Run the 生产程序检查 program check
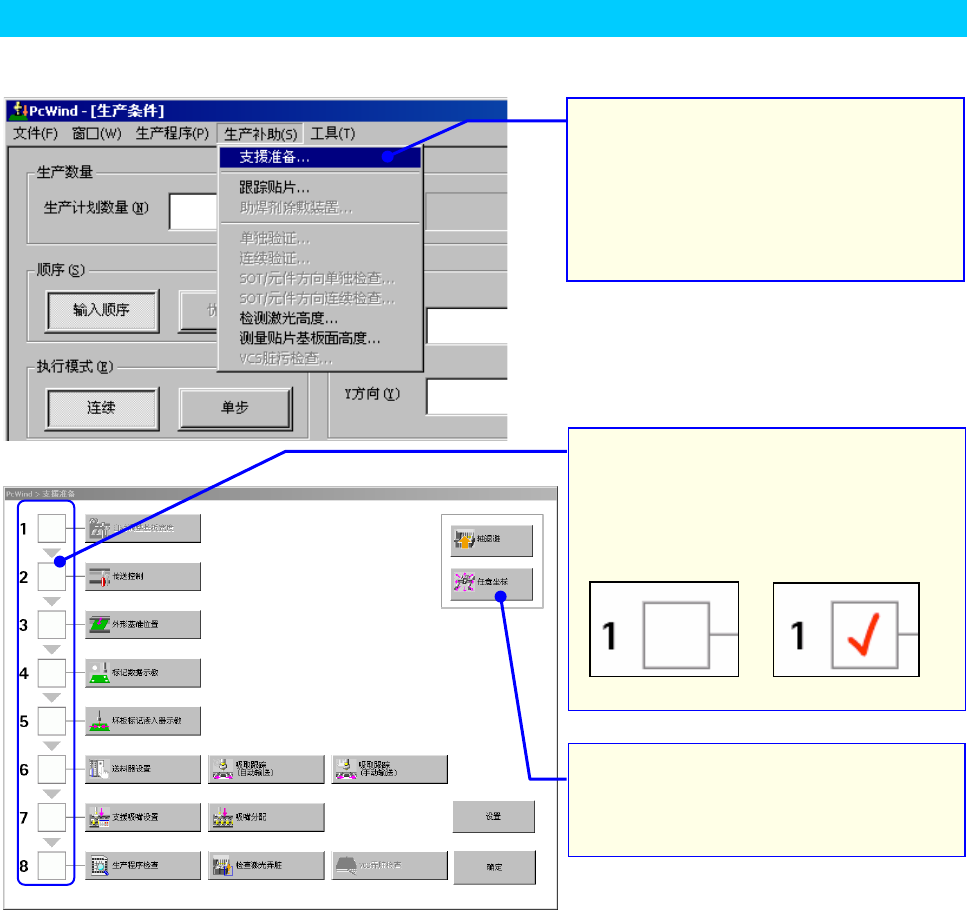This screenshot has width=967, height=910. point(143,865)
